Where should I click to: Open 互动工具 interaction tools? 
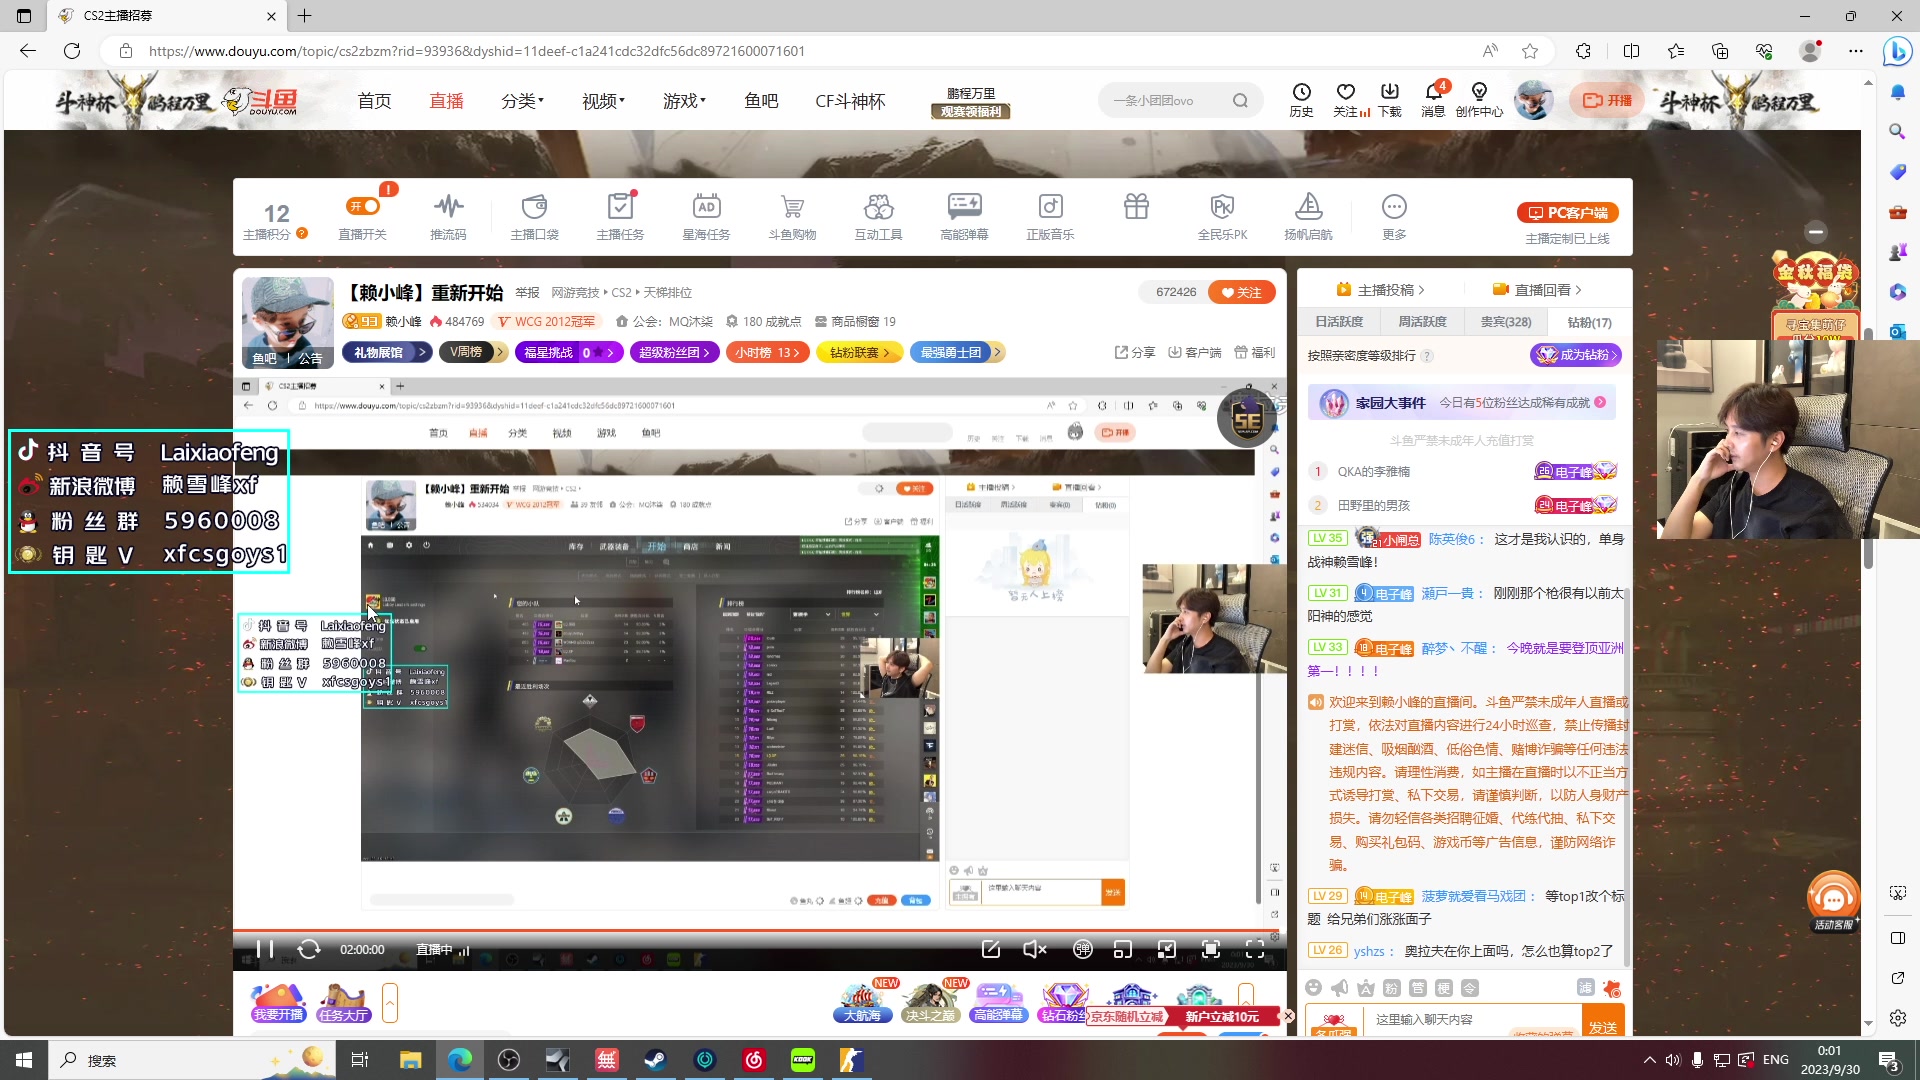(x=878, y=216)
